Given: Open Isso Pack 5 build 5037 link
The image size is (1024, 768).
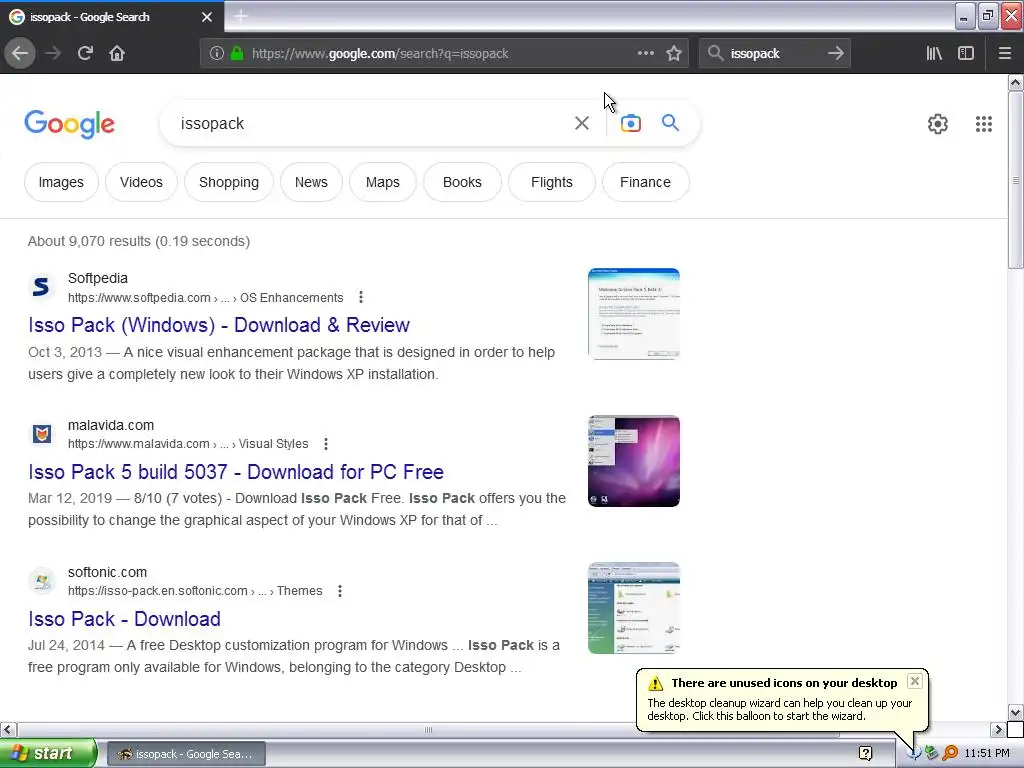Looking at the screenshot, I should 236,472.
